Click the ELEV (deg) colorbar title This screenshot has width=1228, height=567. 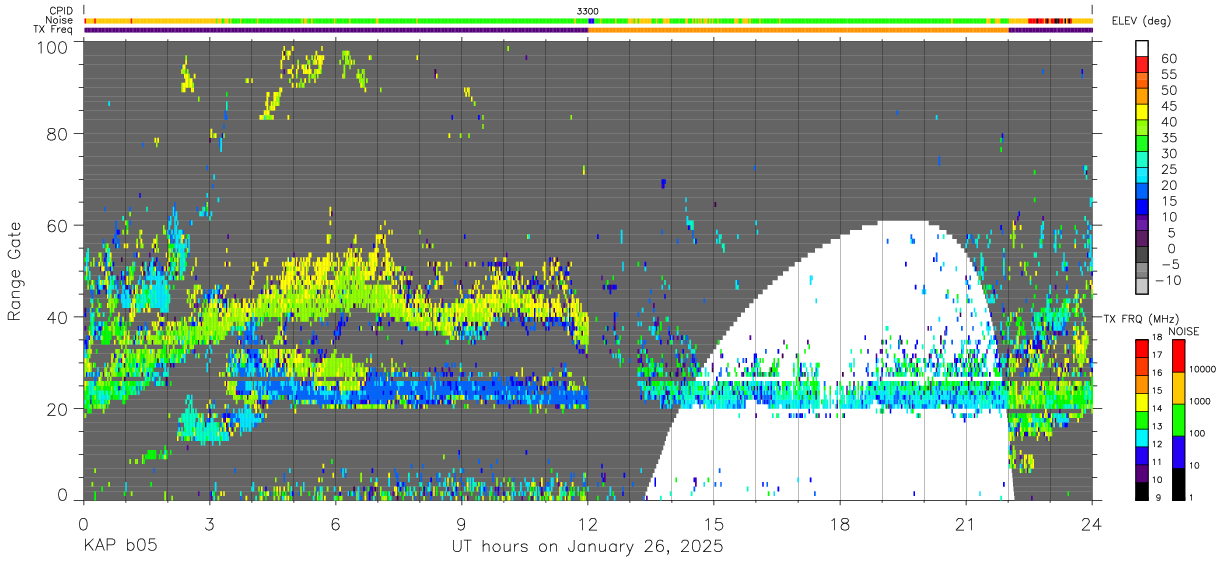[x=1142, y=21]
